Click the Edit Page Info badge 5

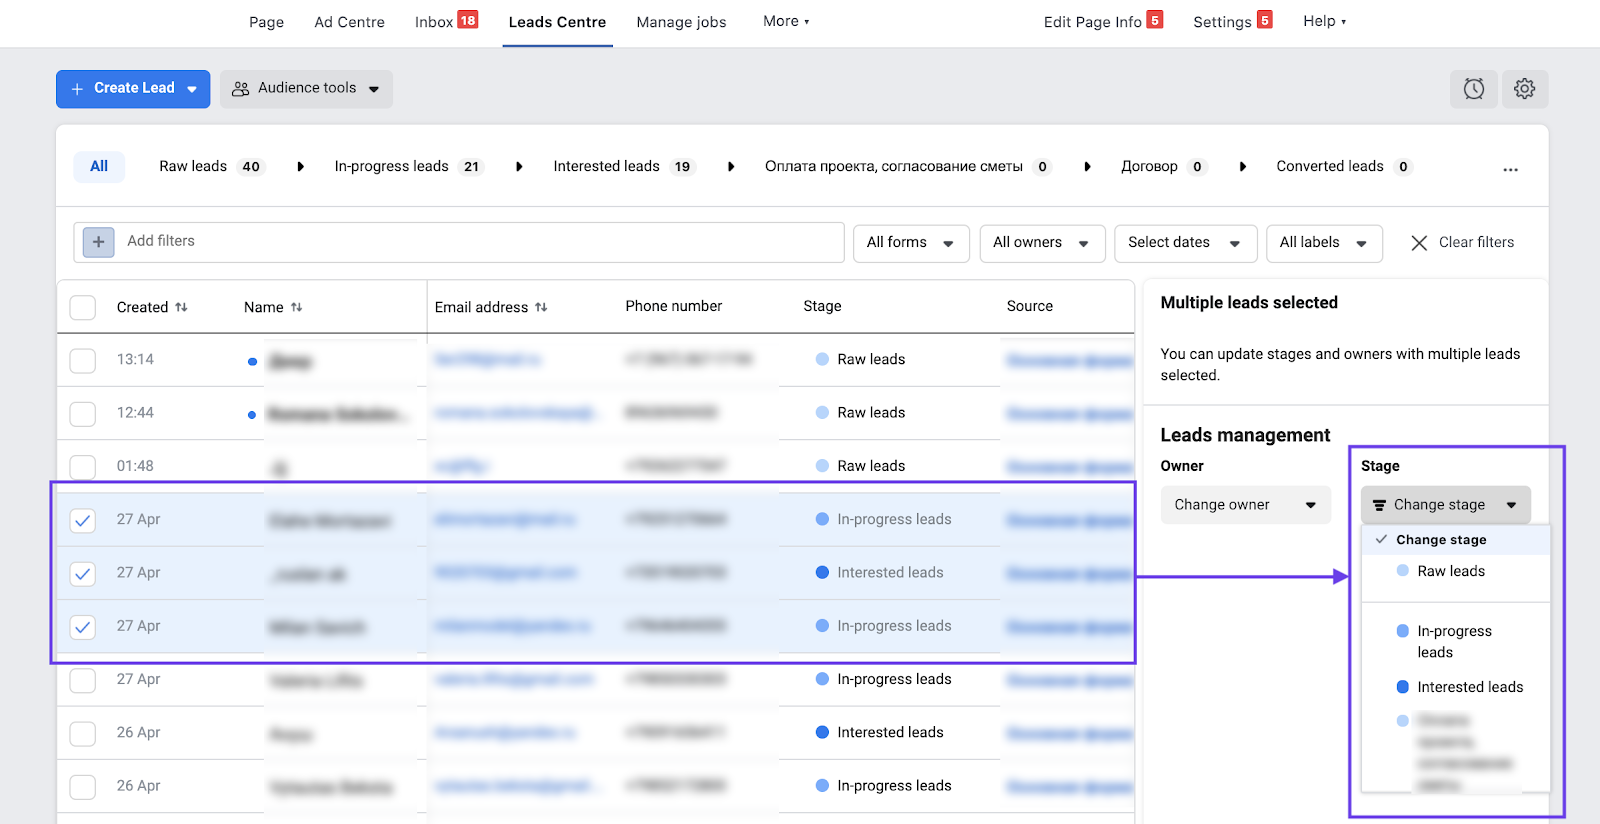[x=1154, y=20]
